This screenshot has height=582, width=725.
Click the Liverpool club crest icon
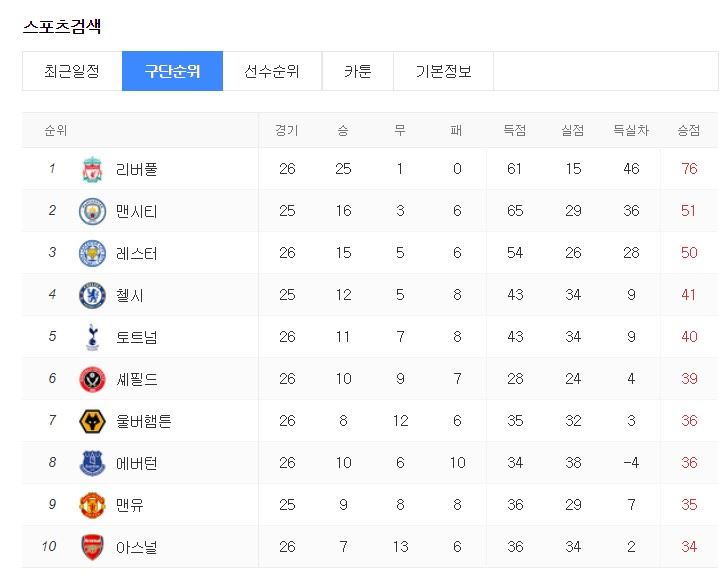tap(92, 169)
